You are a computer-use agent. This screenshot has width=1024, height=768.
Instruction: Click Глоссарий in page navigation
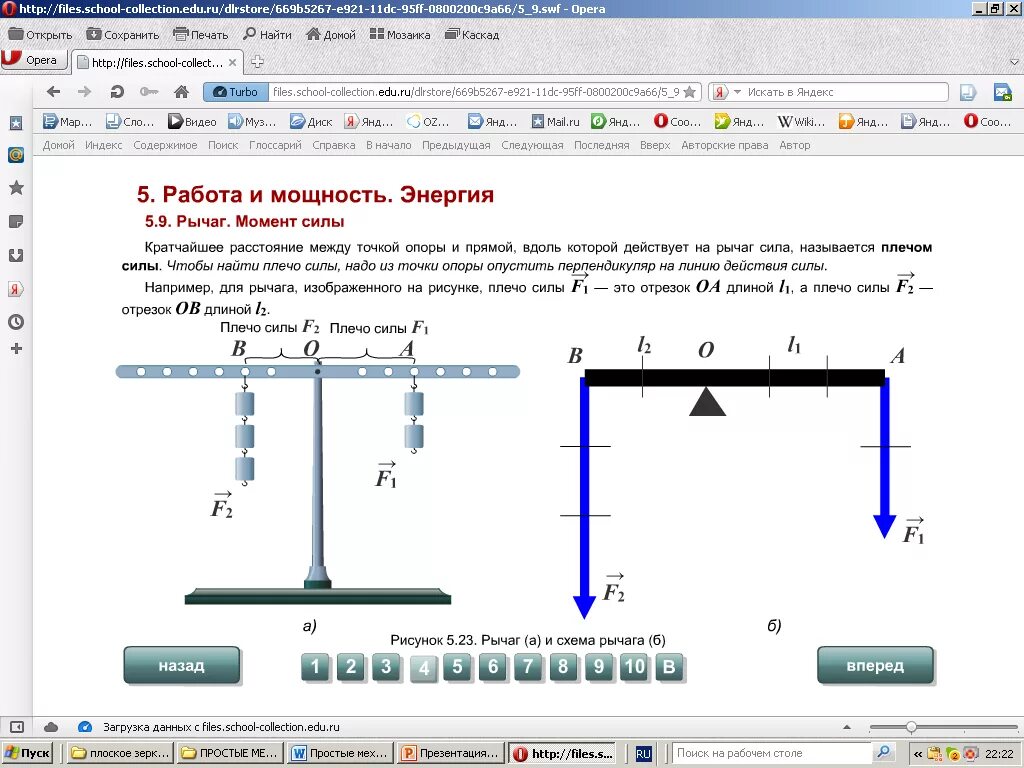[x=275, y=145]
